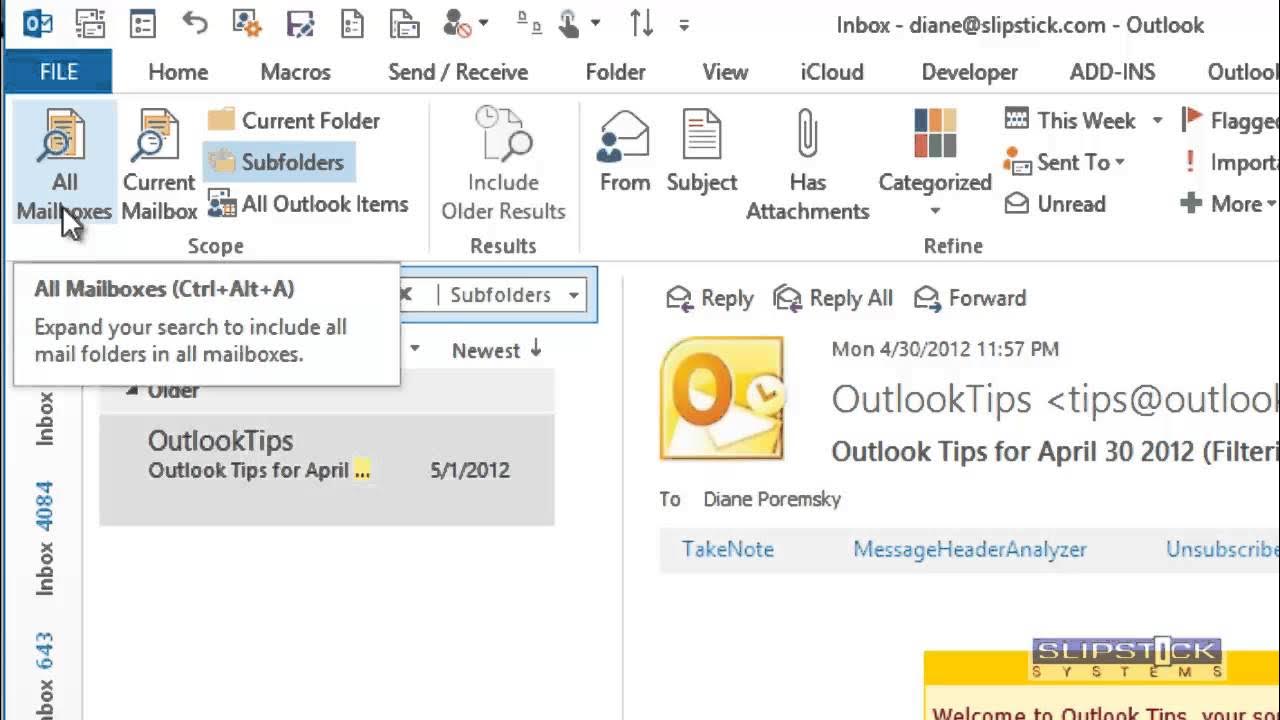
Task: Filter by Important exclamation mark
Action: click(1229, 162)
